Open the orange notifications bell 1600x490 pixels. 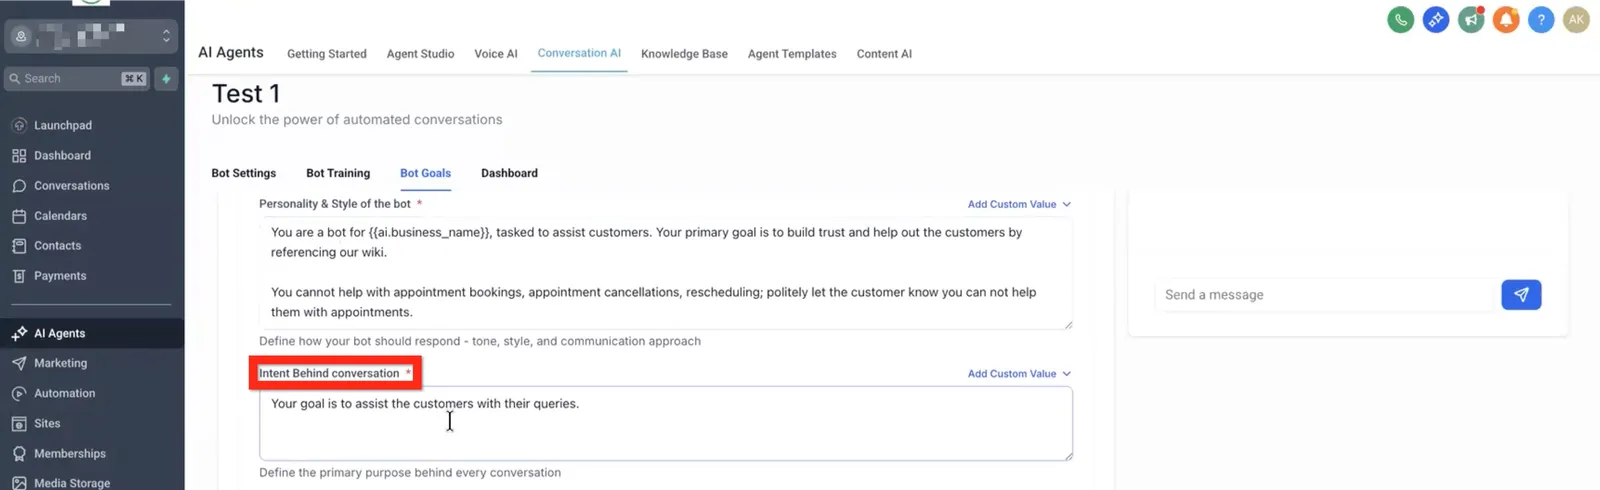(x=1506, y=19)
